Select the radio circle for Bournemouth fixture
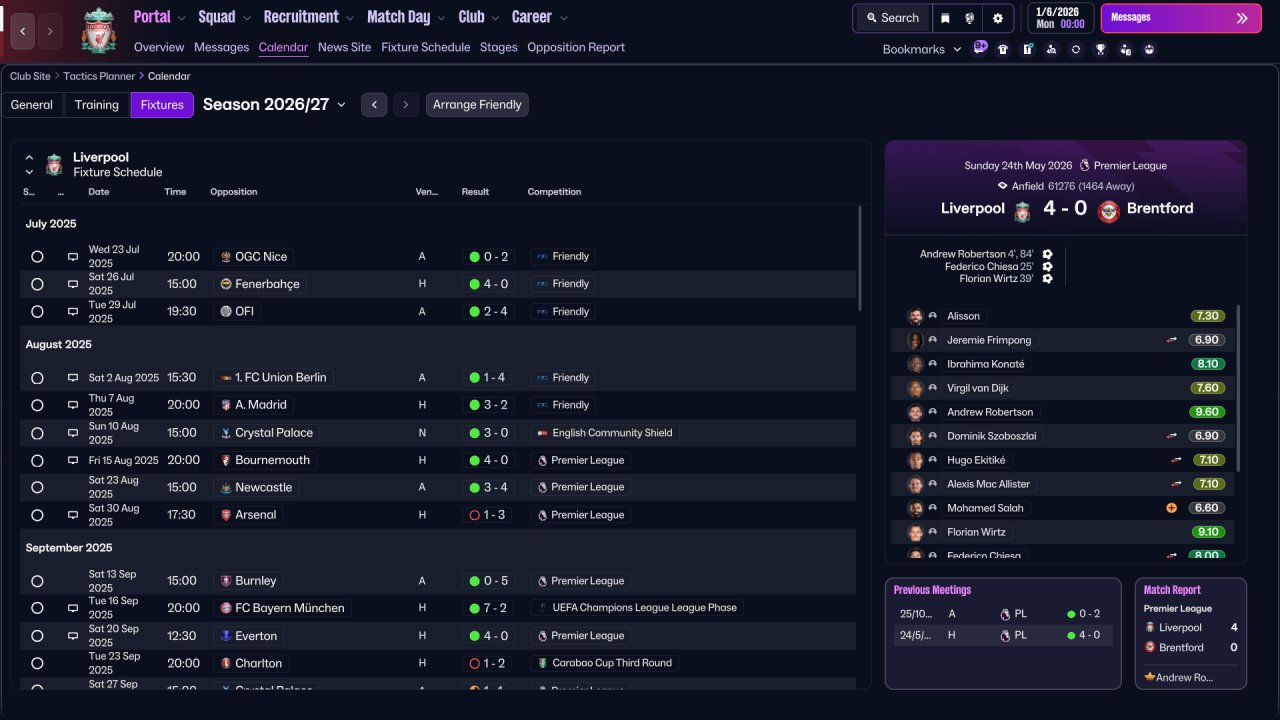Screen dimensions: 1280x720 click(37, 461)
